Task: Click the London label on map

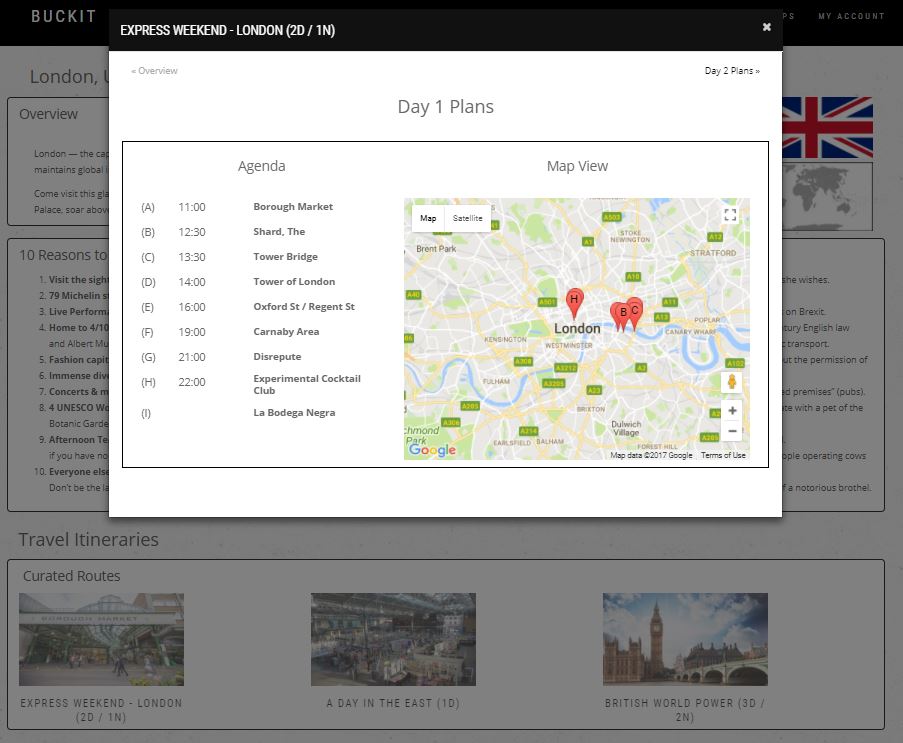Action: [x=577, y=328]
